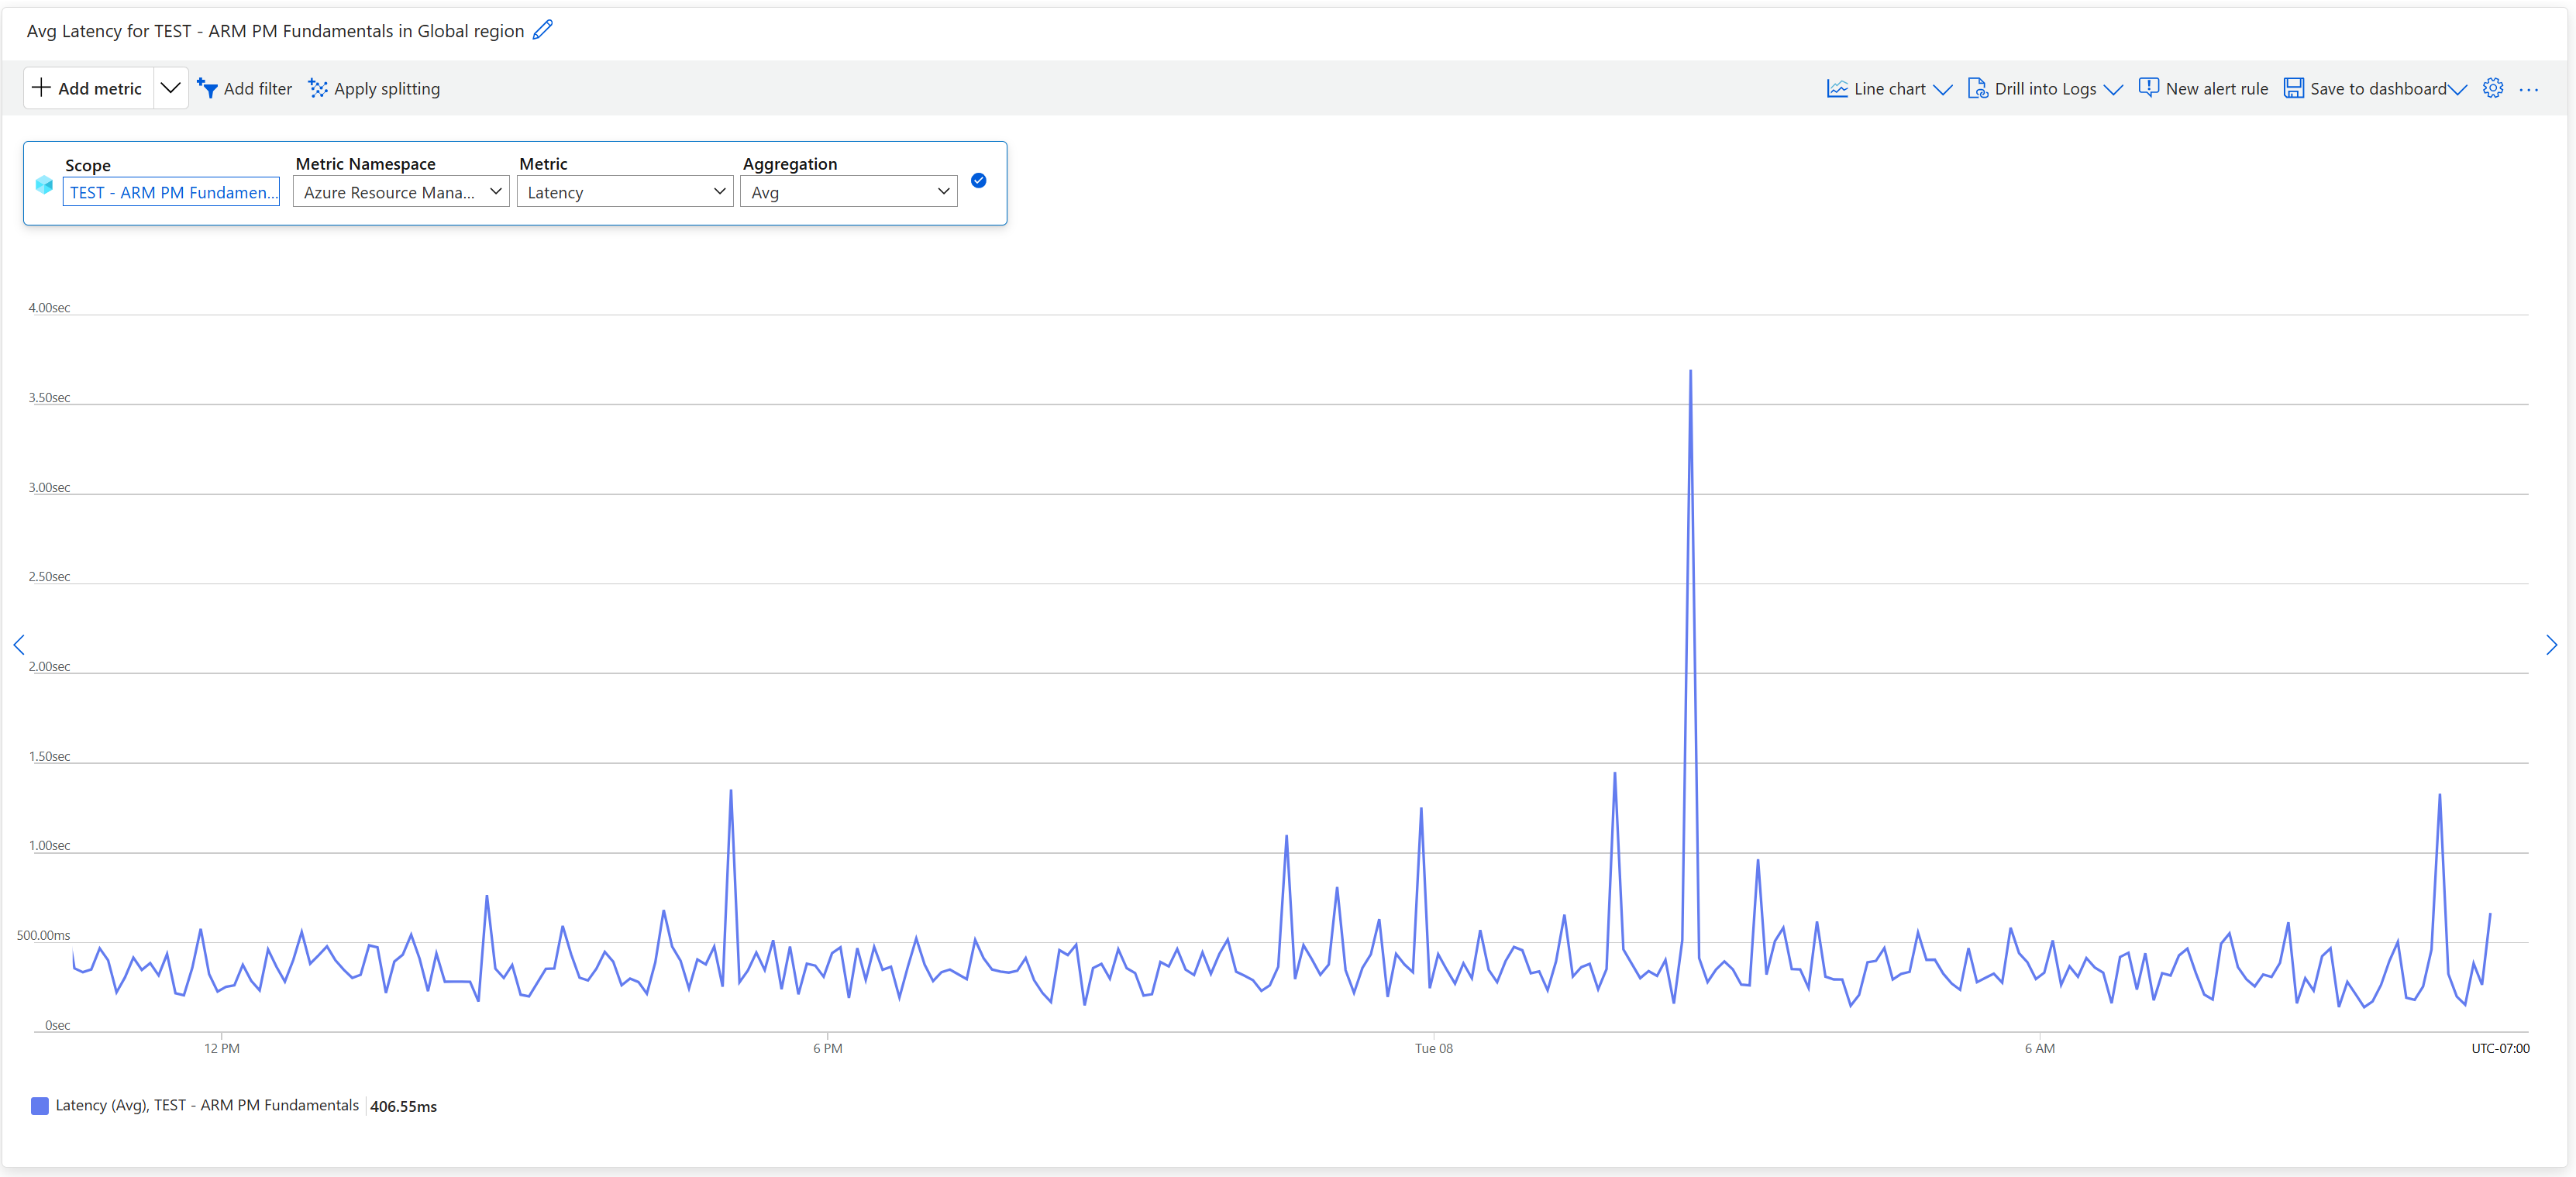Click the Scope input field
The image size is (2576, 1177).
pos(171,192)
